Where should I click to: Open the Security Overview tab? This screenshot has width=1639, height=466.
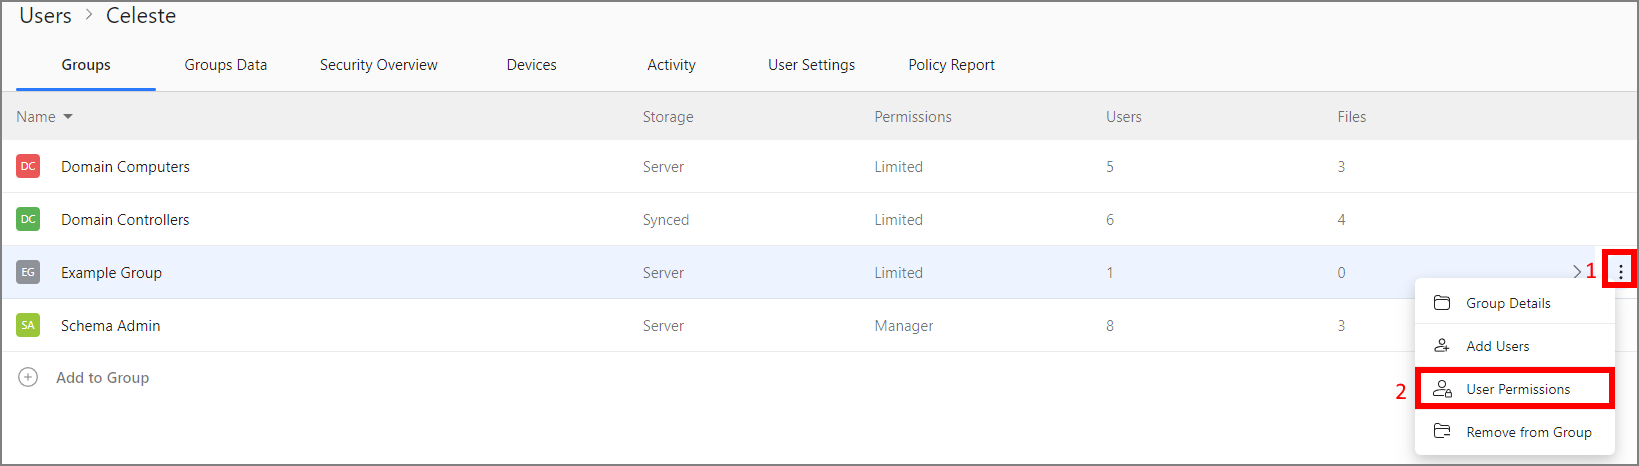coord(378,65)
